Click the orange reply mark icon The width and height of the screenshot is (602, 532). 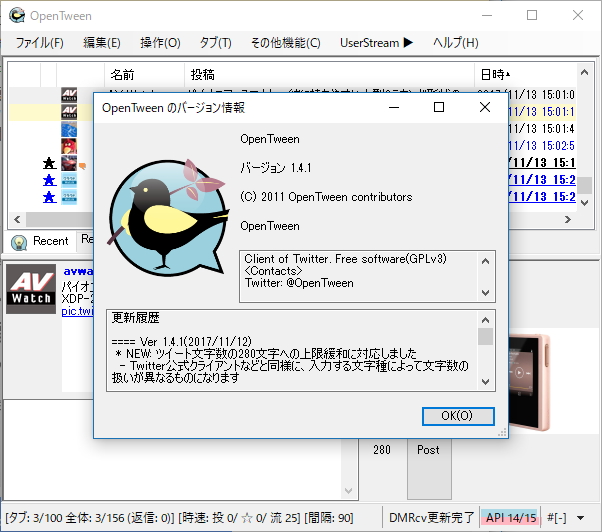tap(82, 166)
